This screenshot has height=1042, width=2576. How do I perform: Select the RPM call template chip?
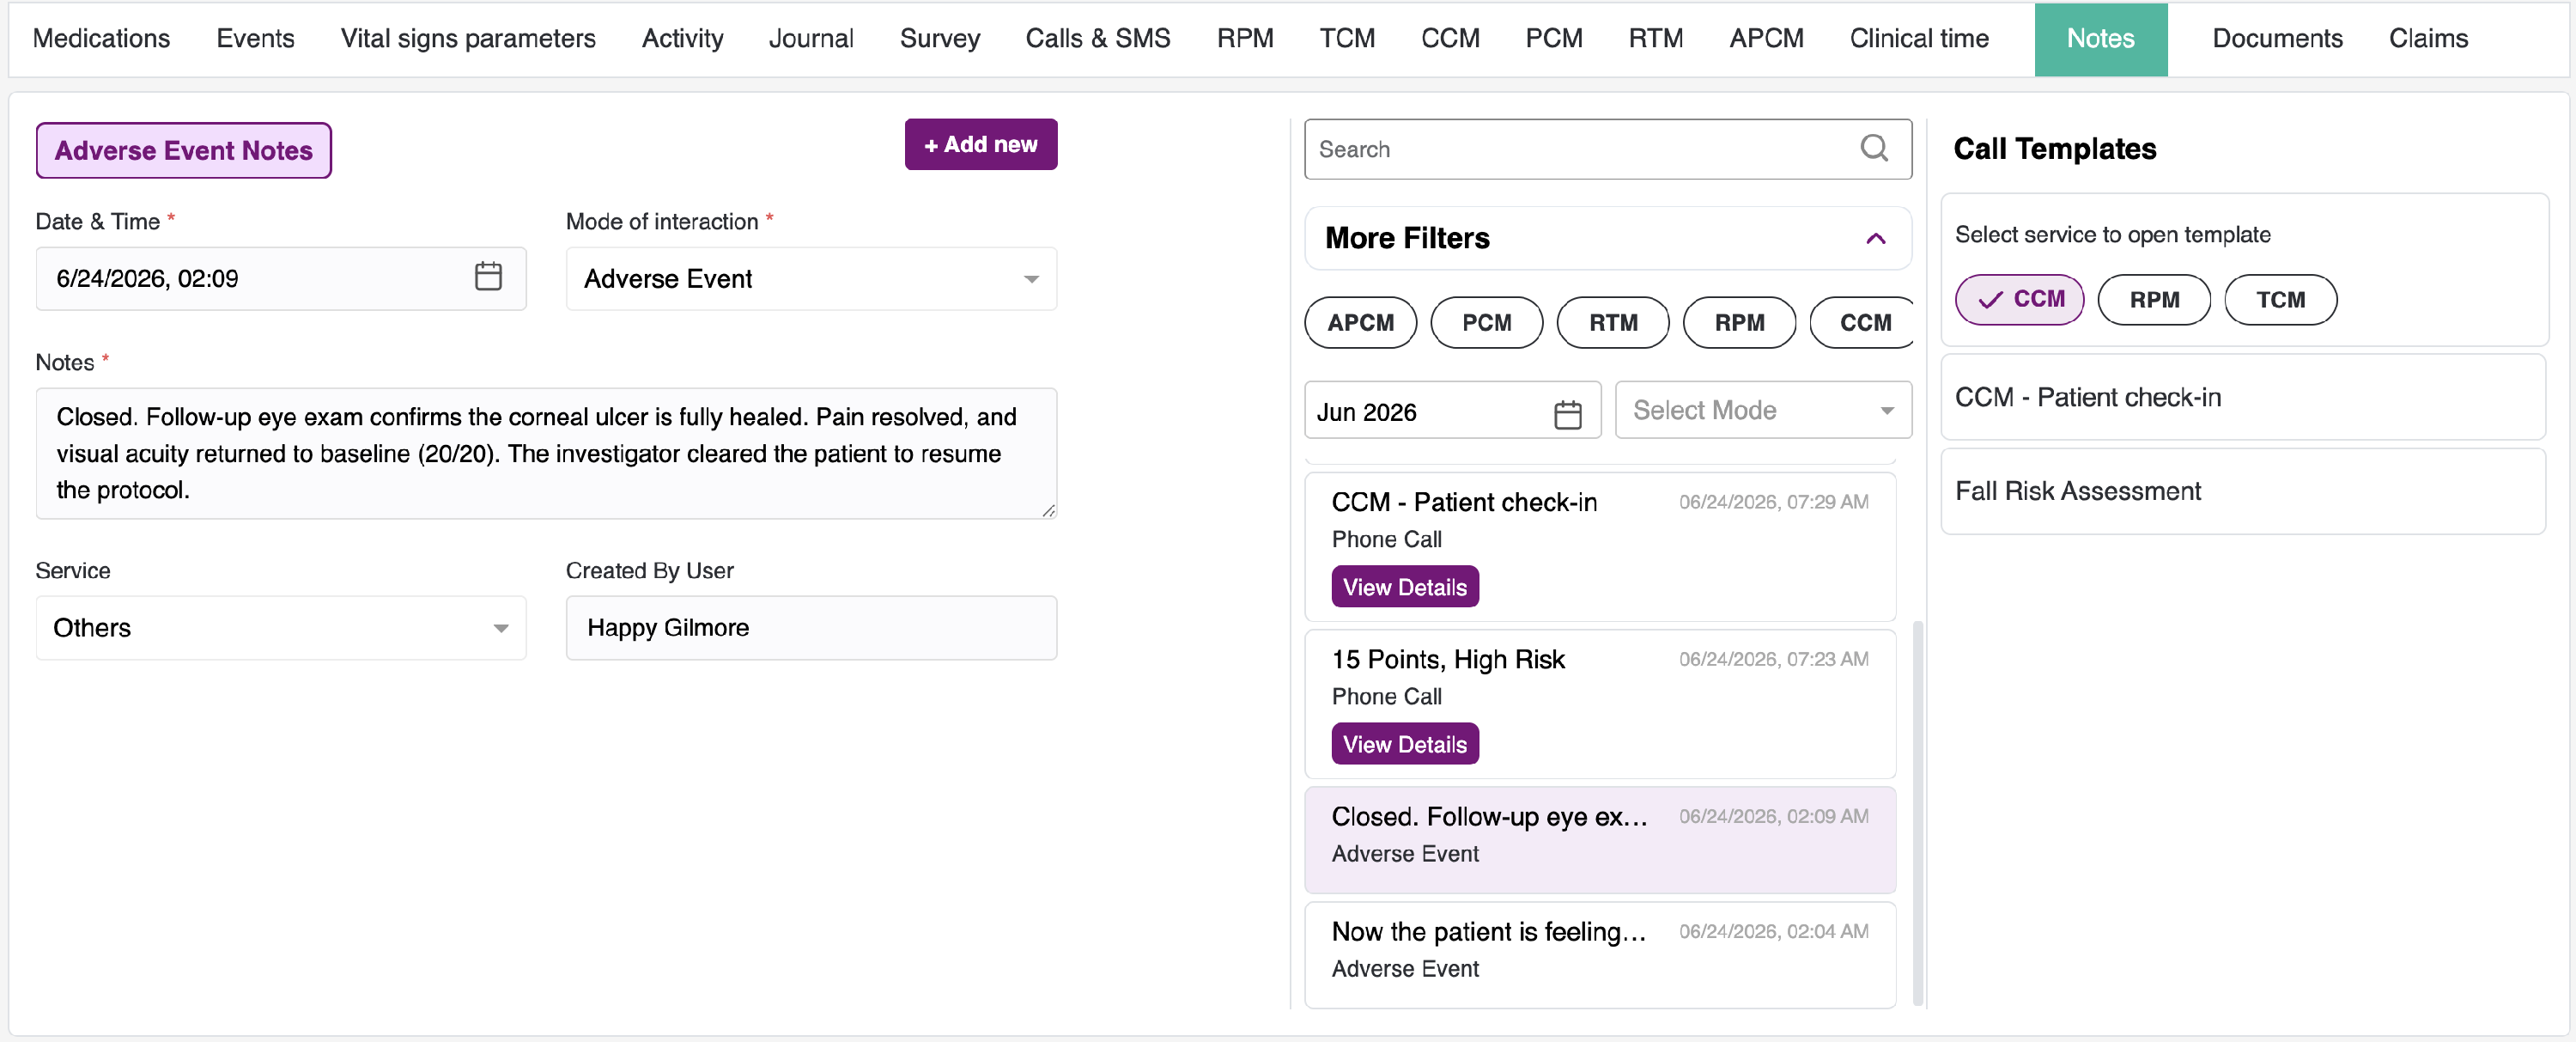point(2154,300)
